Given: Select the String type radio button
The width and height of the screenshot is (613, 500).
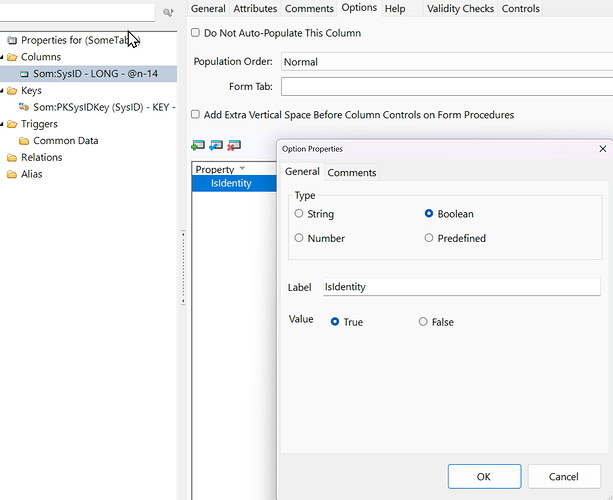Looking at the screenshot, I should pyautogui.click(x=299, y=214).
